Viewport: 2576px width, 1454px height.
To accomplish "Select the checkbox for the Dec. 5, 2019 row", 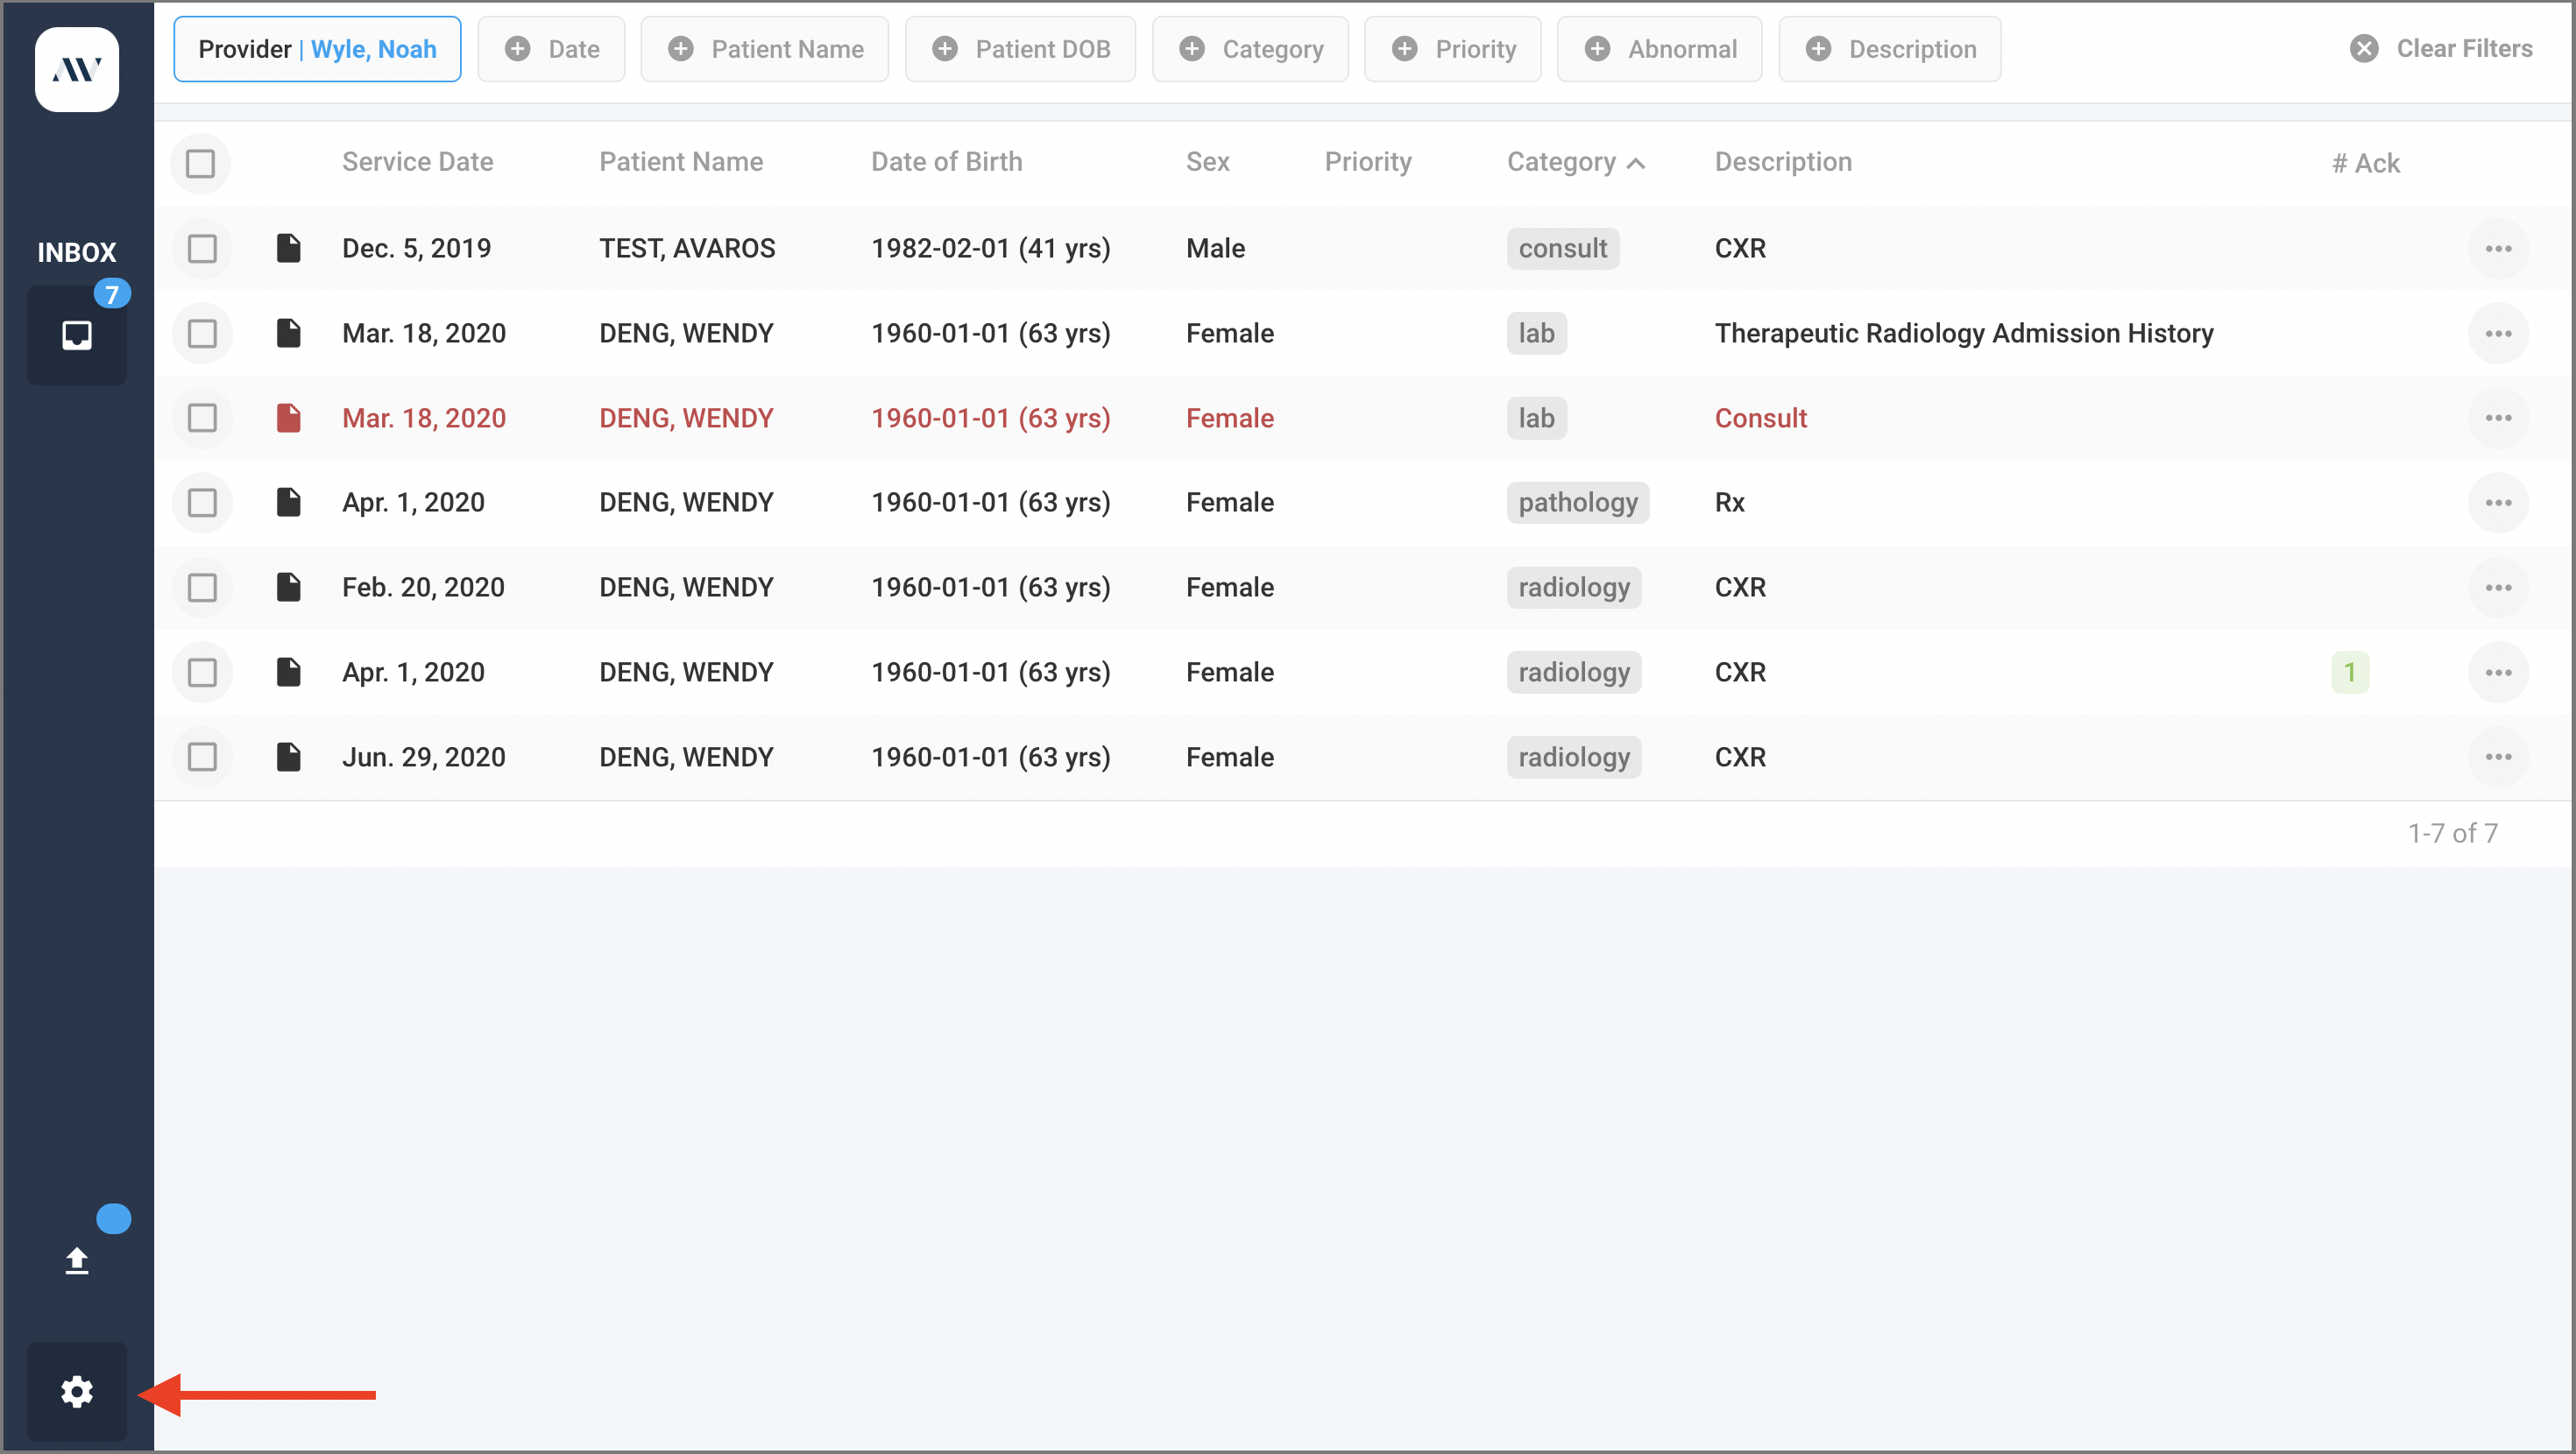I will (202, 248).
